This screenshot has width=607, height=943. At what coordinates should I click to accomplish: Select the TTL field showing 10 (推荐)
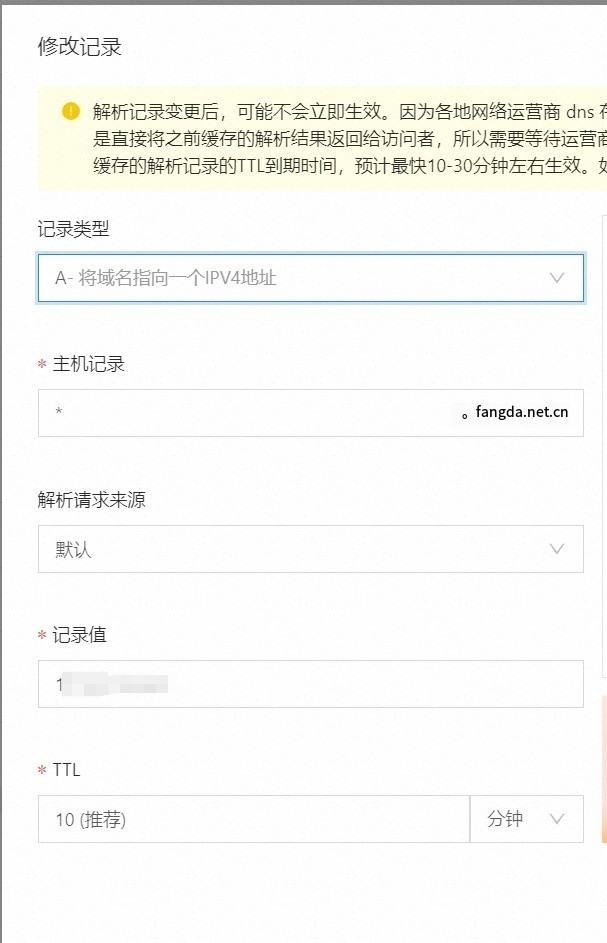coord(253,819)
